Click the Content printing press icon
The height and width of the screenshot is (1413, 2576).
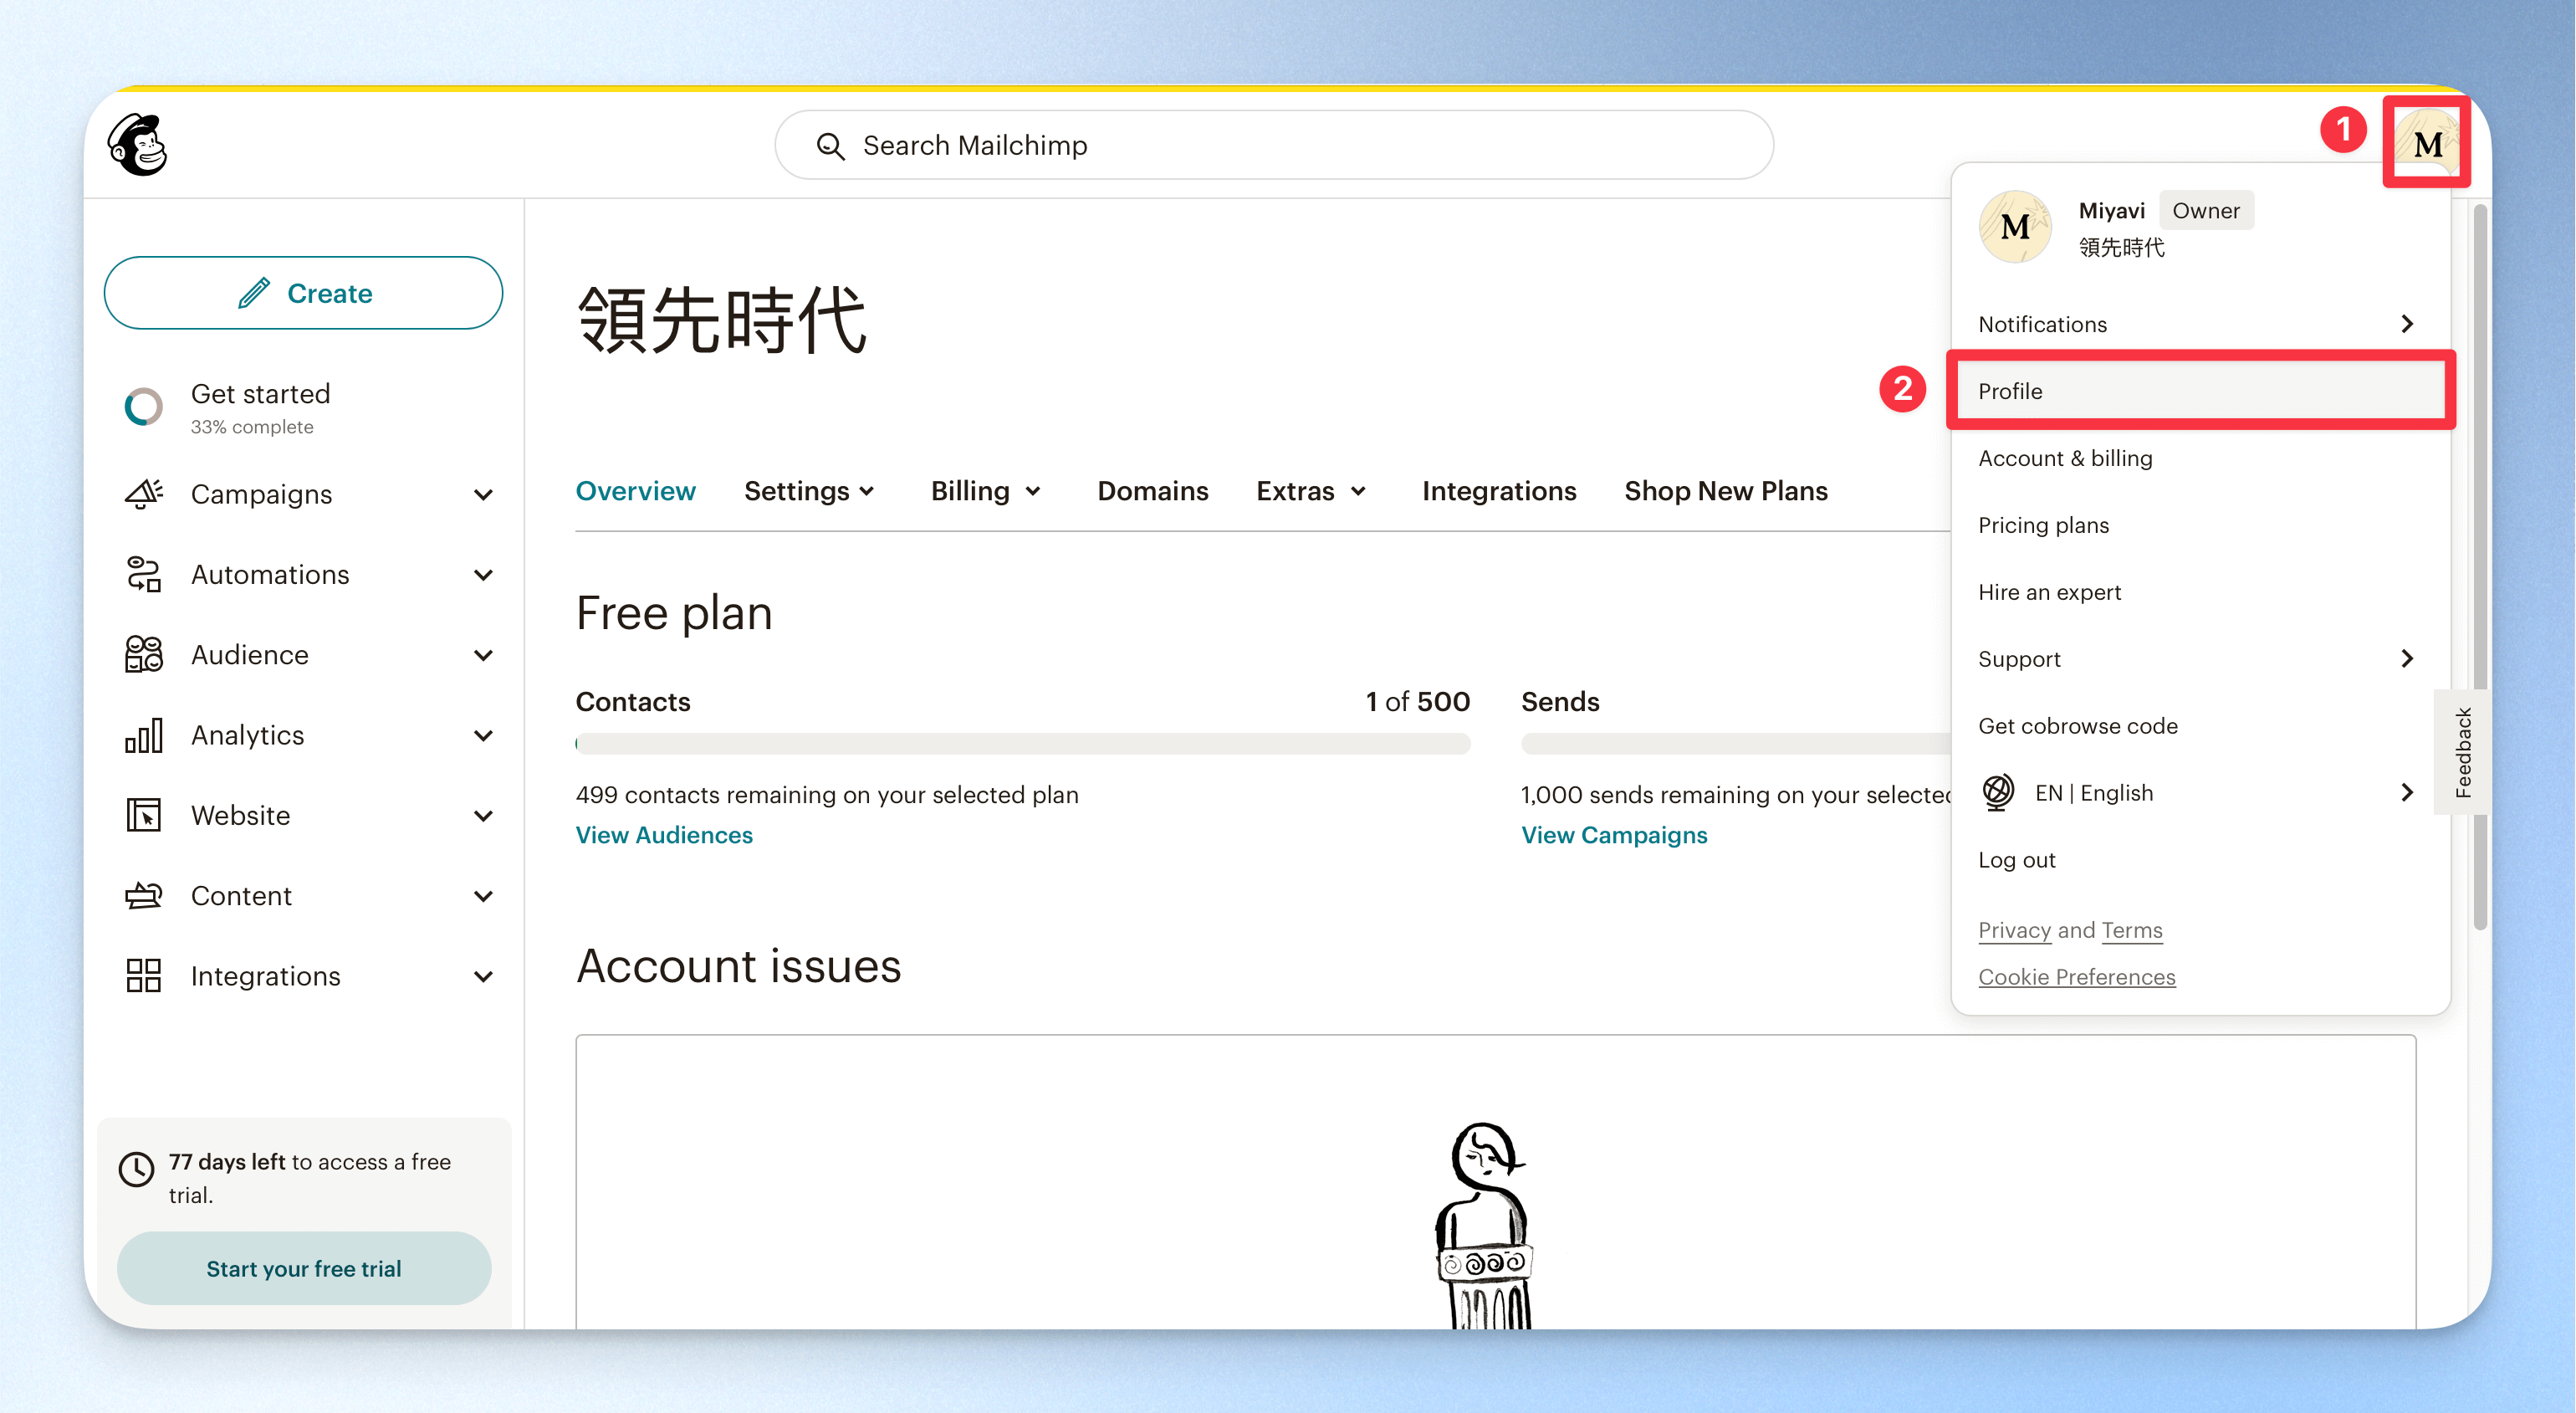pos(143,895)
